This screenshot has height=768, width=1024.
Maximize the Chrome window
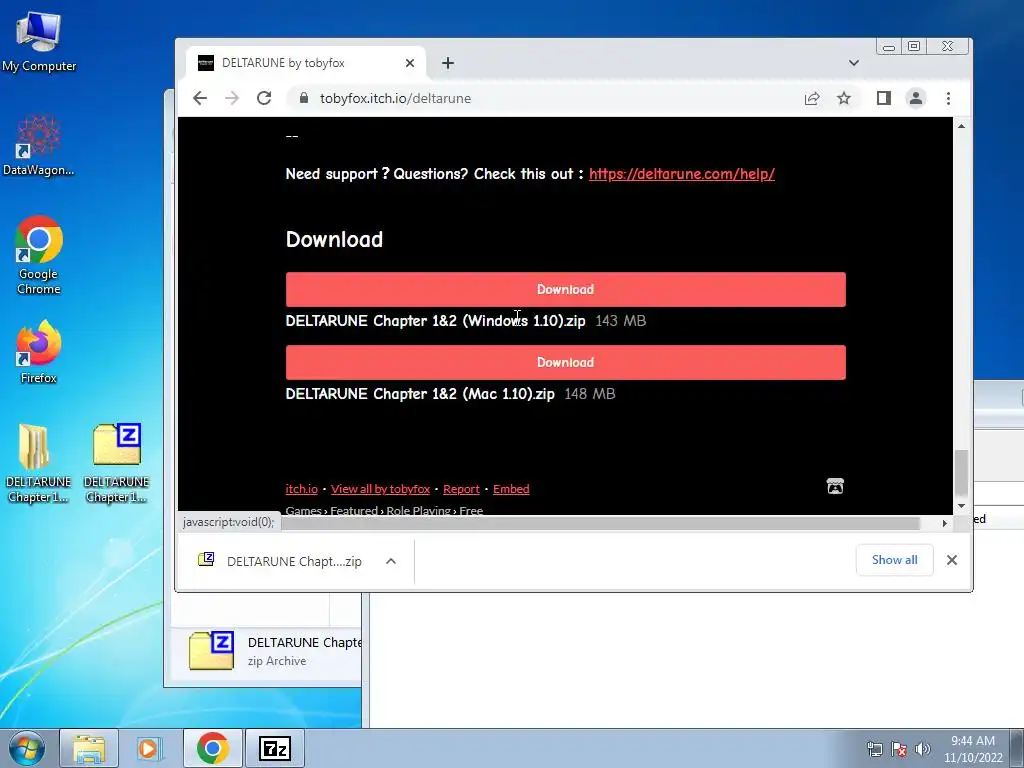click(x=914, y=46)
